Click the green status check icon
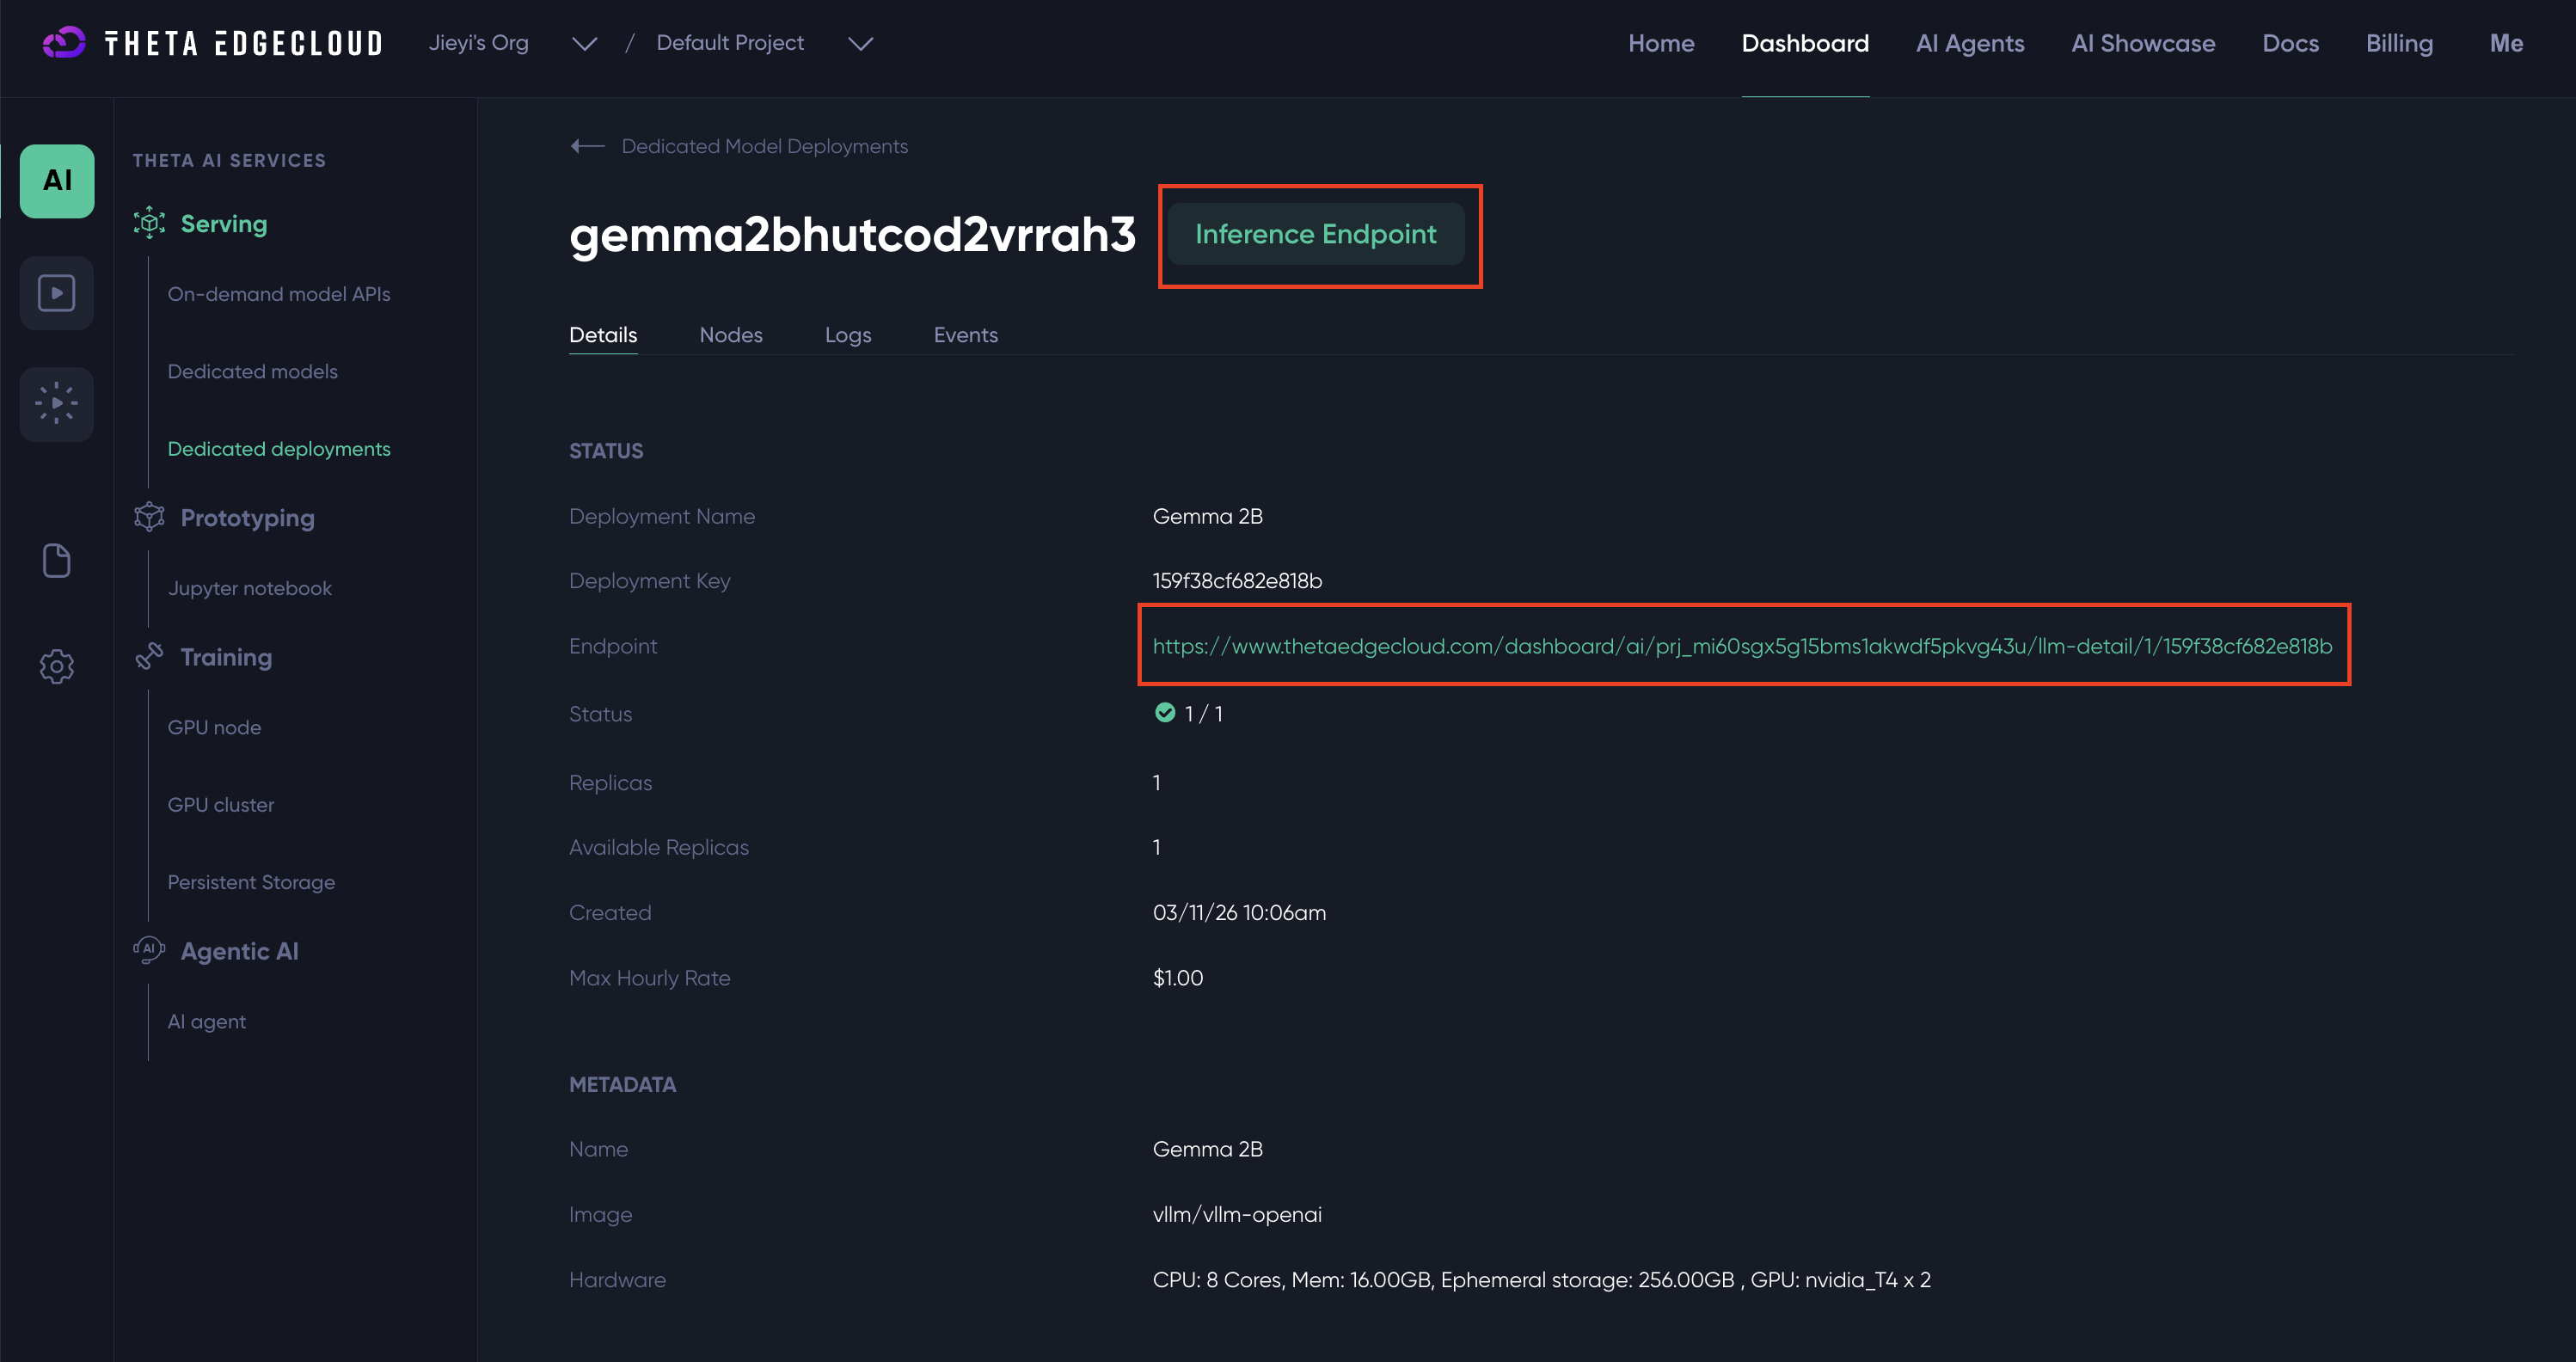 tap(1164, 713)
